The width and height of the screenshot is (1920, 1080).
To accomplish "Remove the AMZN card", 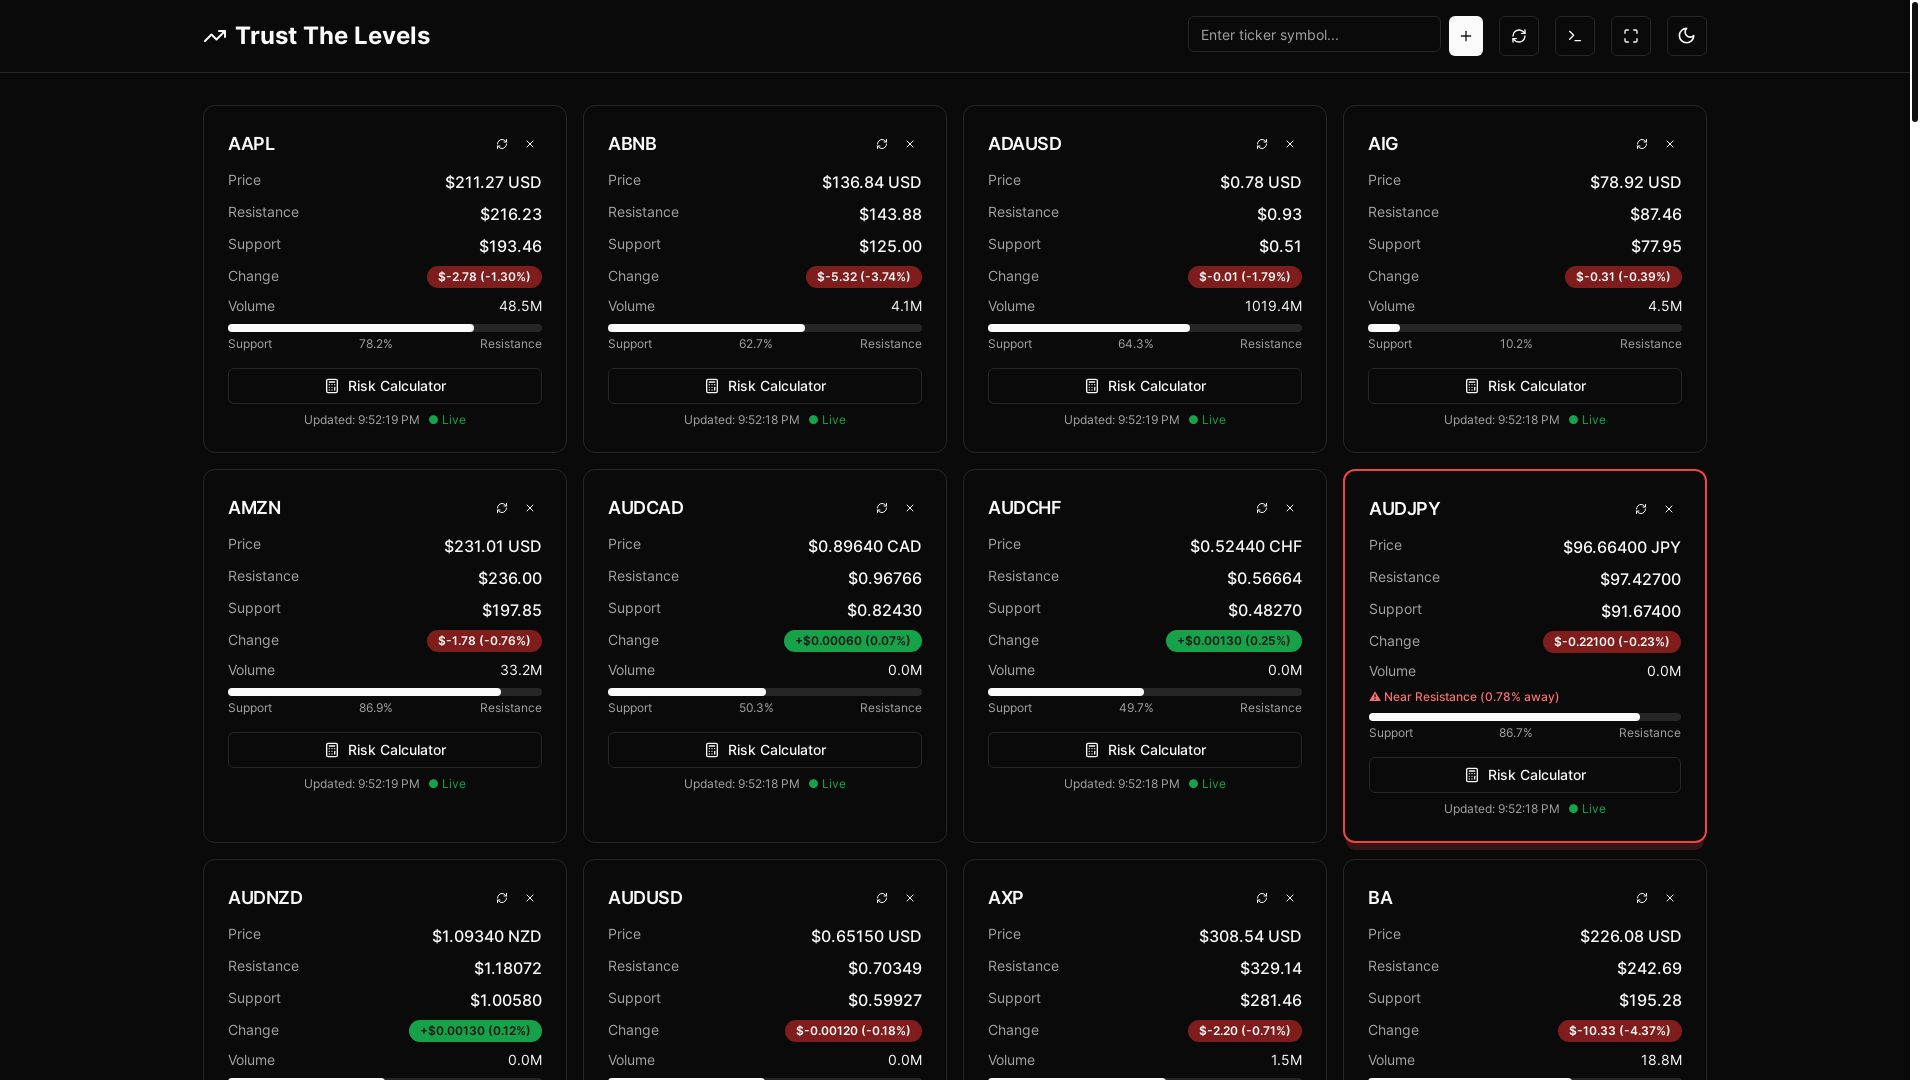I will [x=530, y=508].
